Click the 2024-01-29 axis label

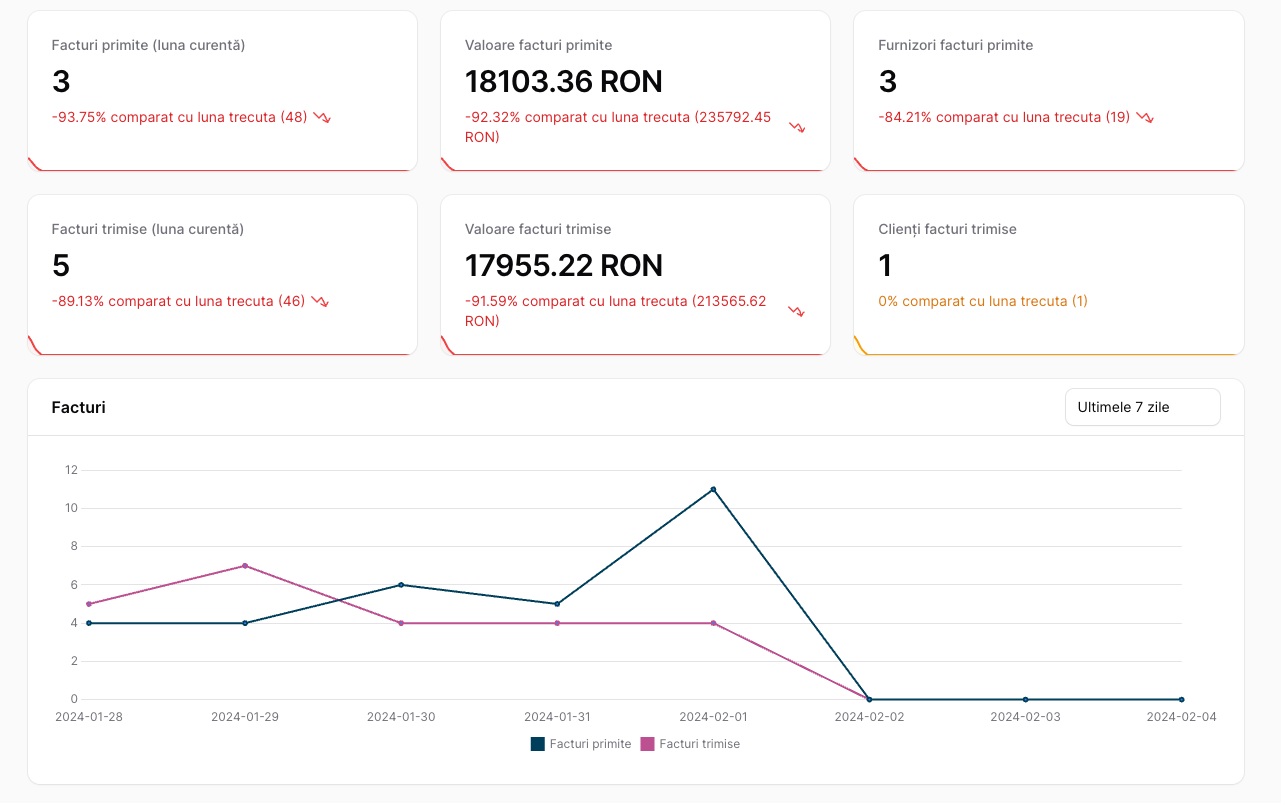245,717
